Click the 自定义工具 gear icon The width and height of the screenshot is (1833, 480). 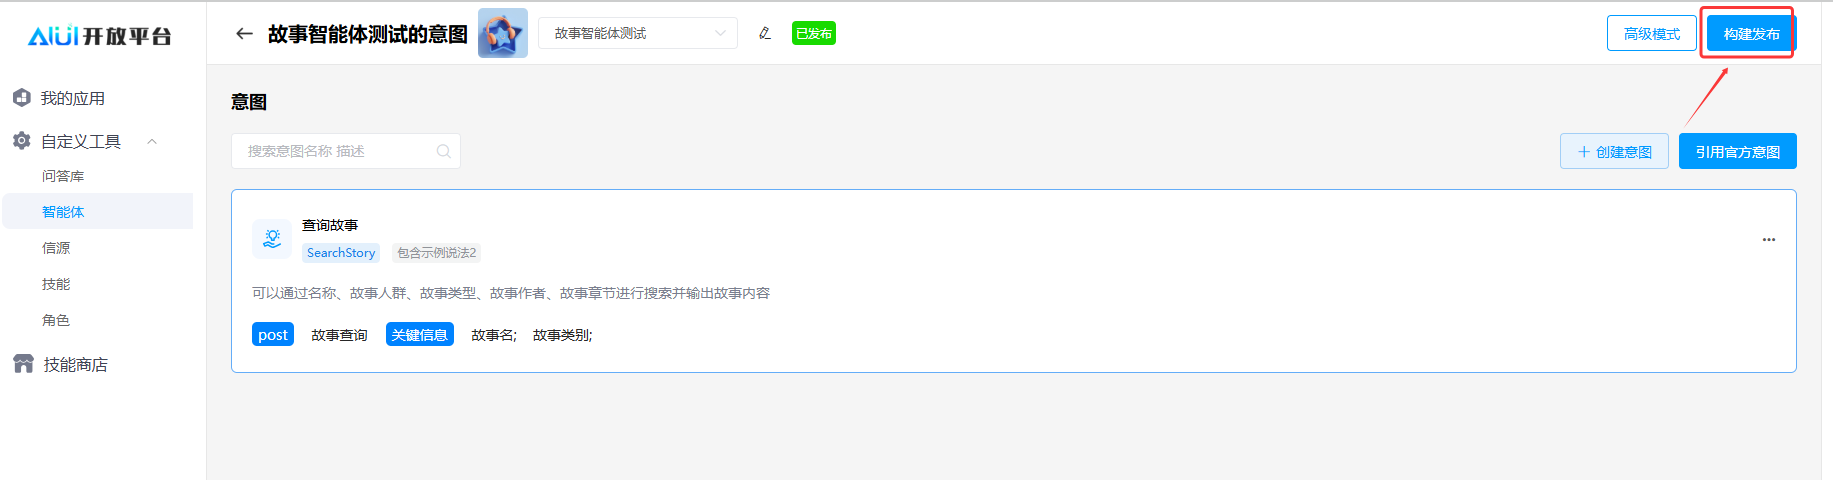(22, 141)
